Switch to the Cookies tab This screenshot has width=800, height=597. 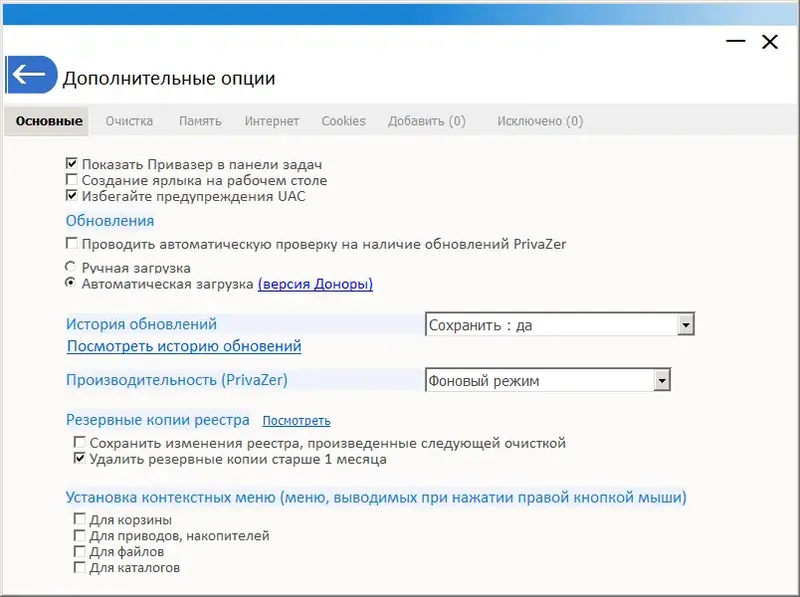(x=343, y=120)
